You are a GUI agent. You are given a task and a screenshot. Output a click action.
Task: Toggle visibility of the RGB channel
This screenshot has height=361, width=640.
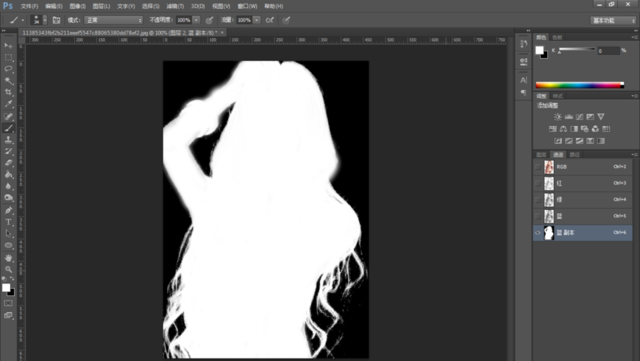[538, 167]
